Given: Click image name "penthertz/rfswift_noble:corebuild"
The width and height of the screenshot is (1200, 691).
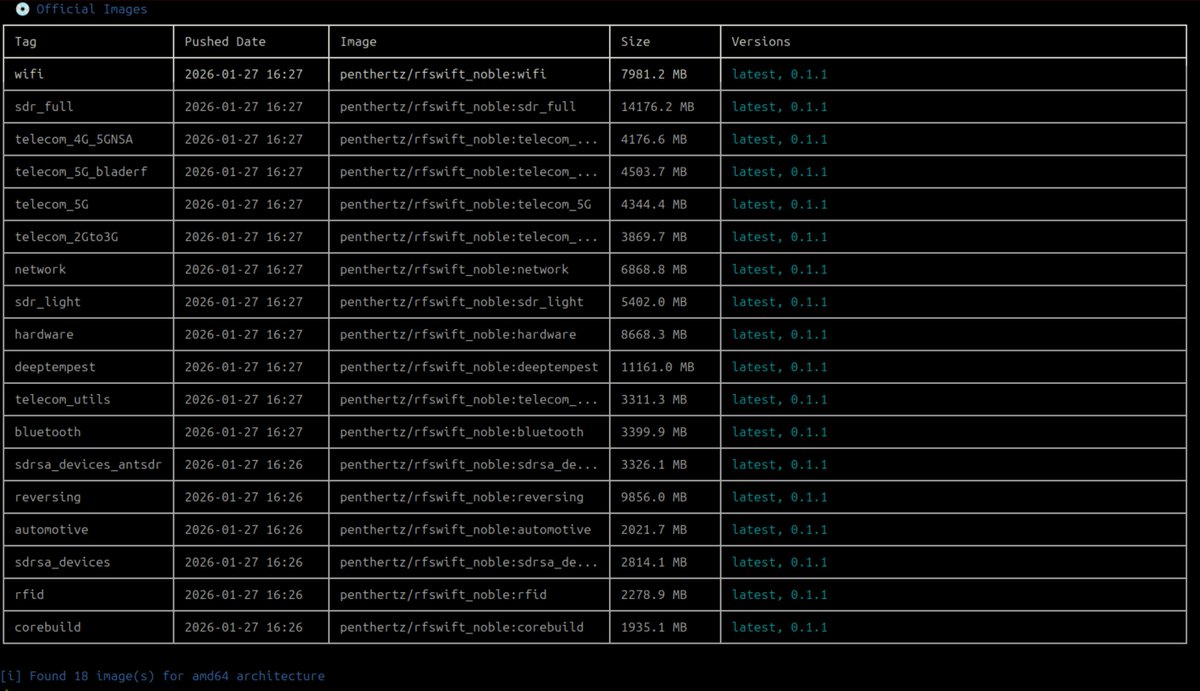Looking at the screenshot, I should pyautogui.click(x=461, y=627).
